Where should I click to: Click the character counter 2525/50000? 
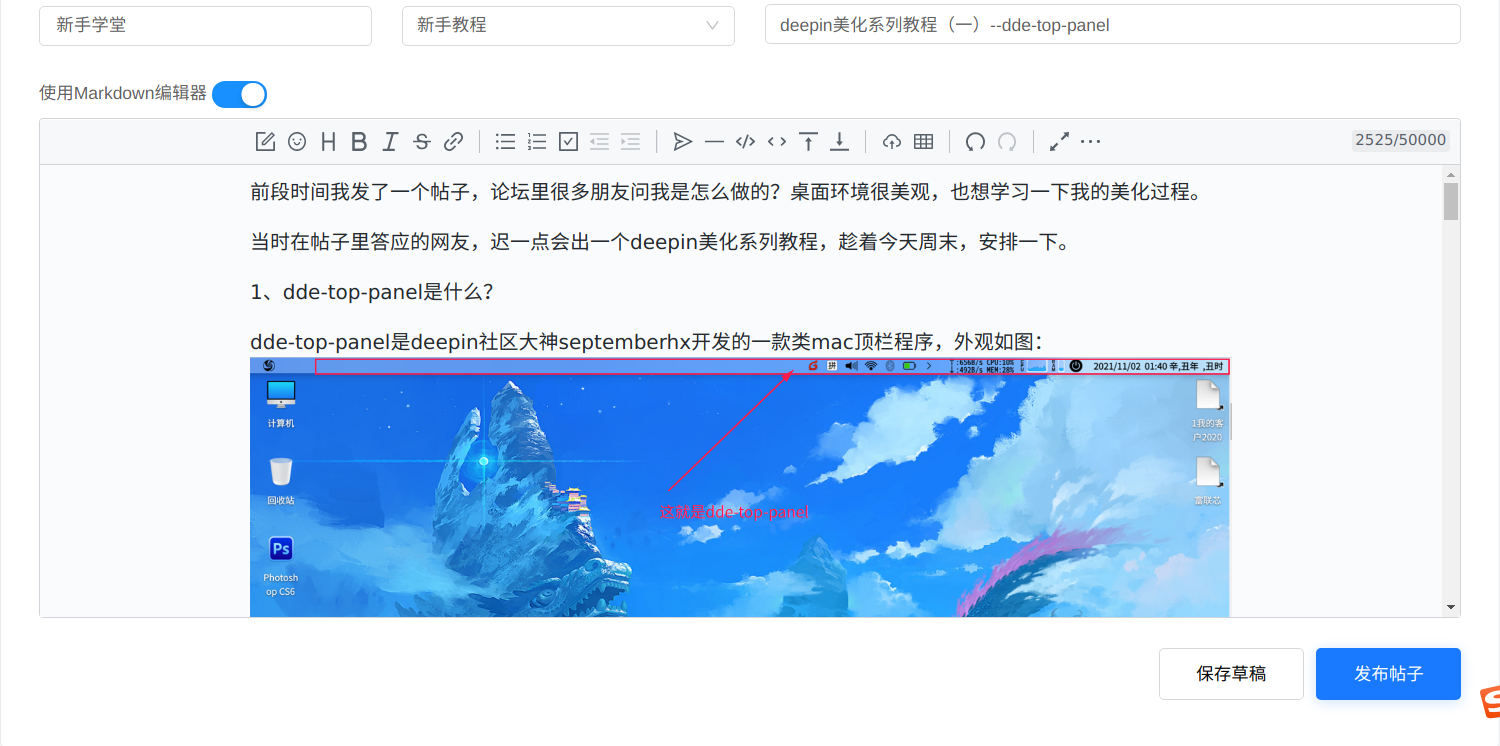[x=1400, y=141]
